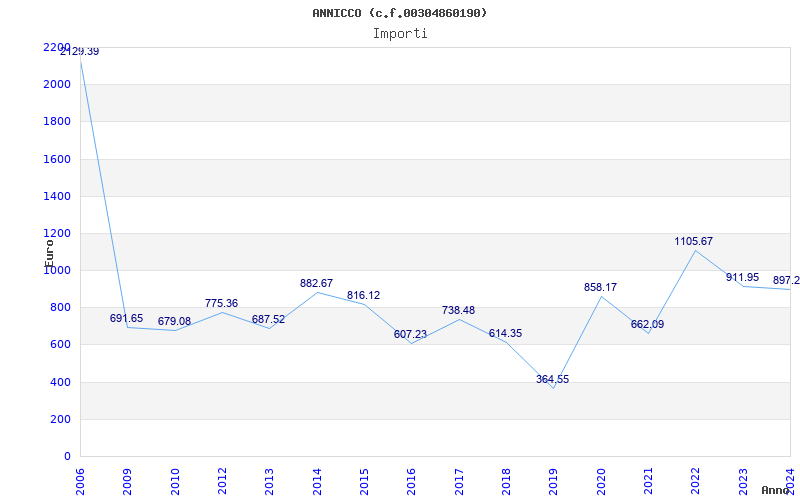Click the y-axis value 1800
Screen dimensions: 800x500
(57, 121)
